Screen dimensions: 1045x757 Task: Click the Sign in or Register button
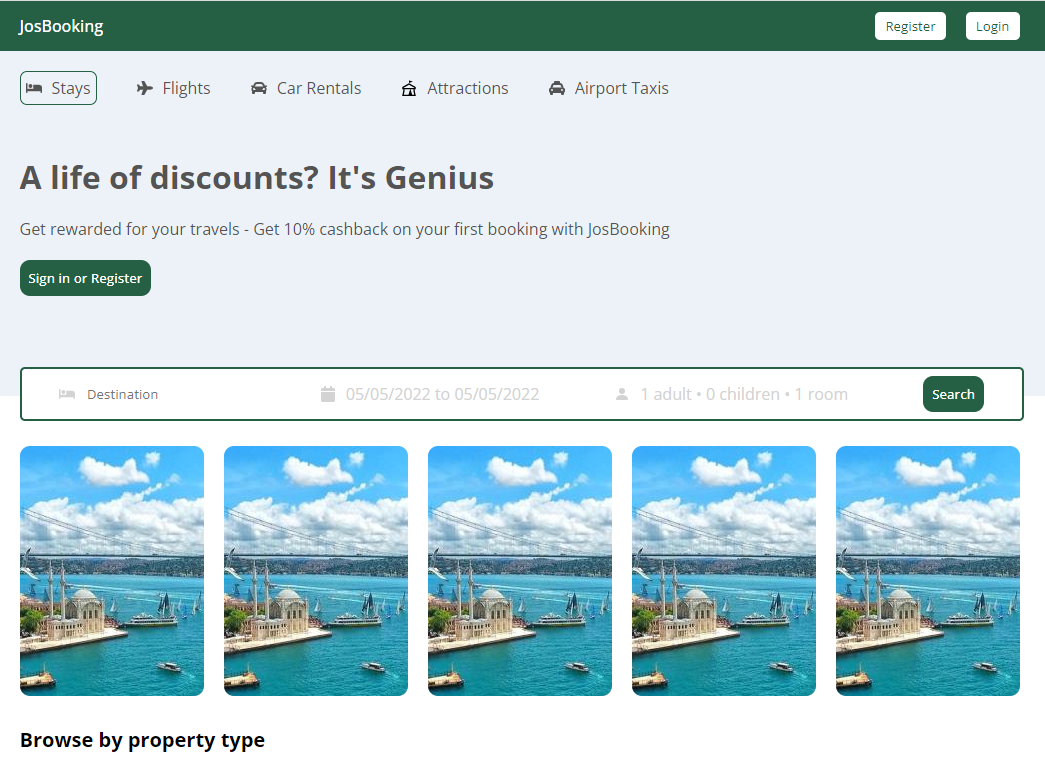tap(85, 278)
